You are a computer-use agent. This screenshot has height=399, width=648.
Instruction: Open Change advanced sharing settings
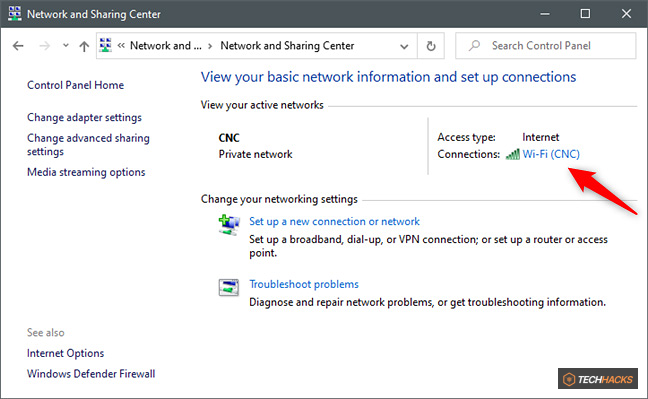[x=88, y=145]
